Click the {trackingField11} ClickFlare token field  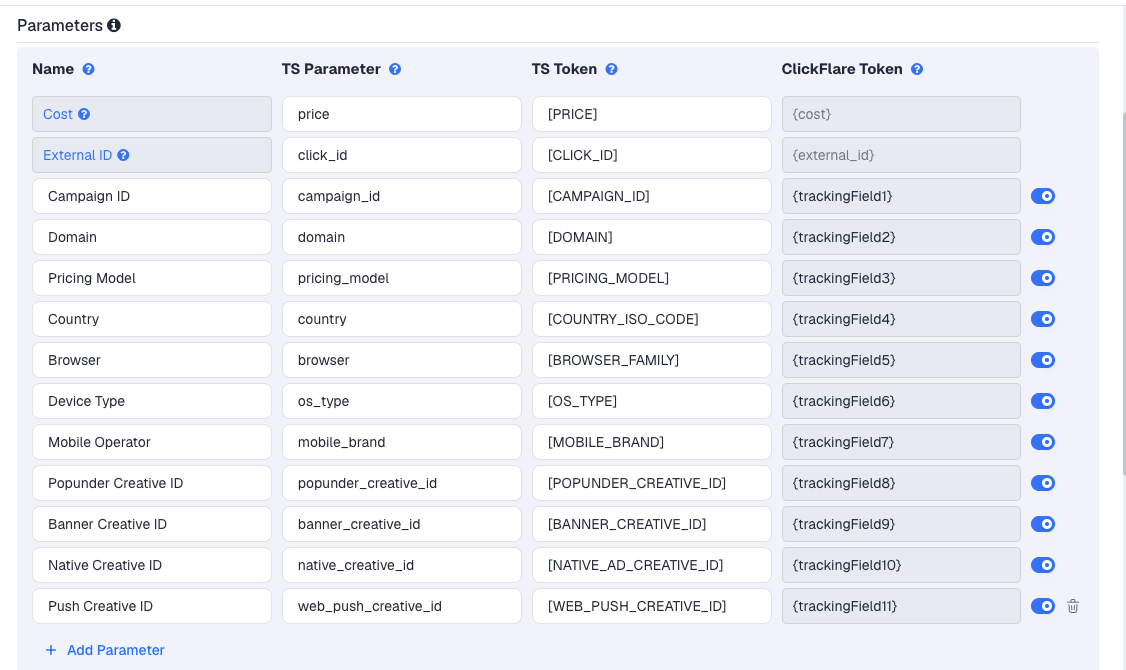coord(901,606)
